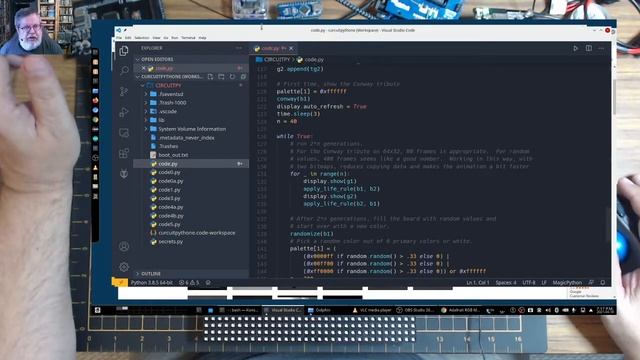Open the application launcher in OS taskbar
The height and width of the screenshot is (360, 640).
[98, 310]
